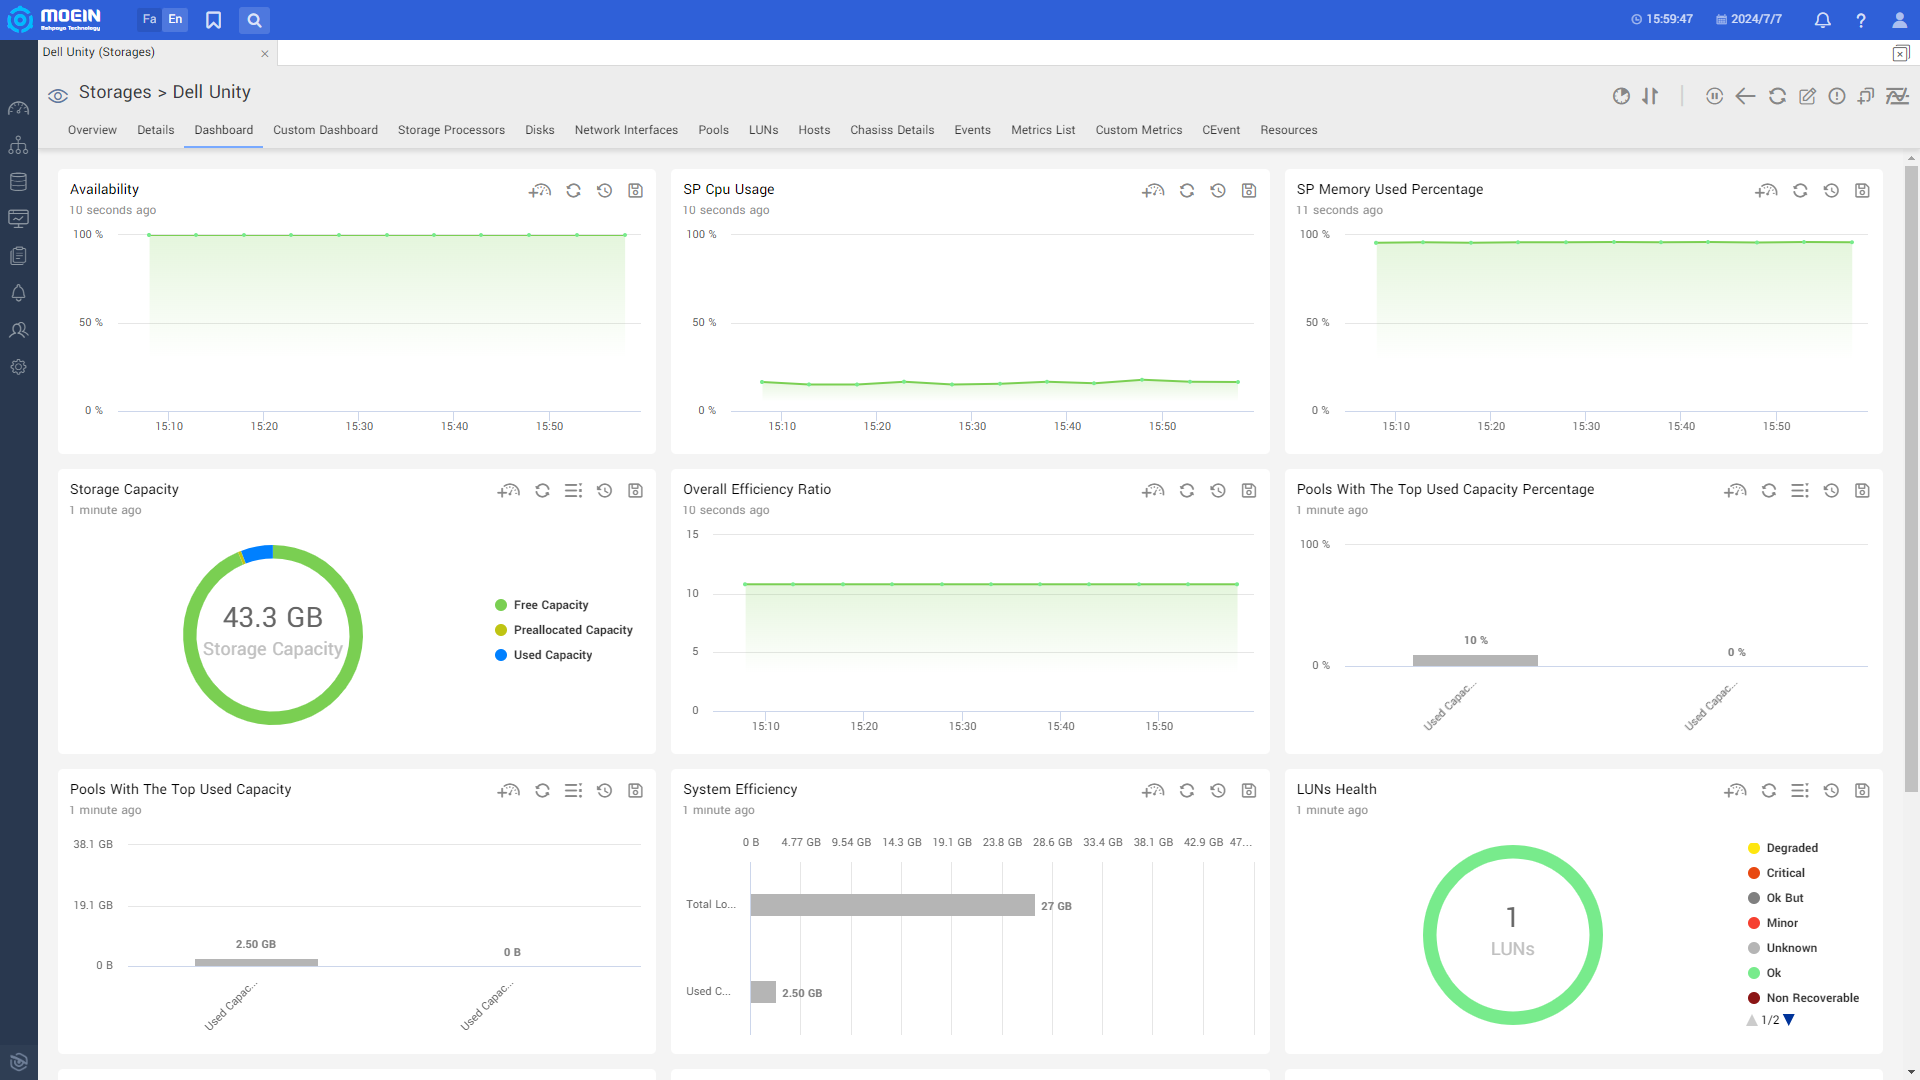Open the monitor chart icon in sidebar
The width and height of the screenshot is (1920, 1080).
click(x=18, y=219)
